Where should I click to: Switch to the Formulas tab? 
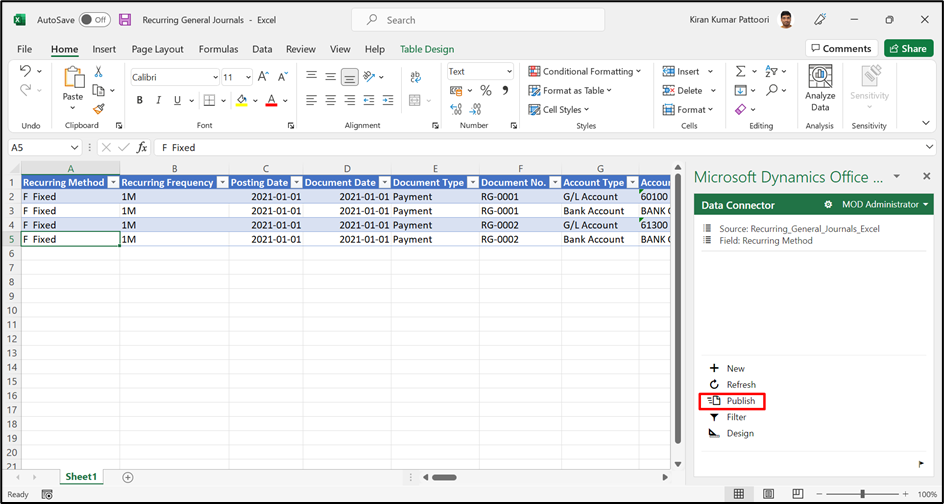coord(219,49)
